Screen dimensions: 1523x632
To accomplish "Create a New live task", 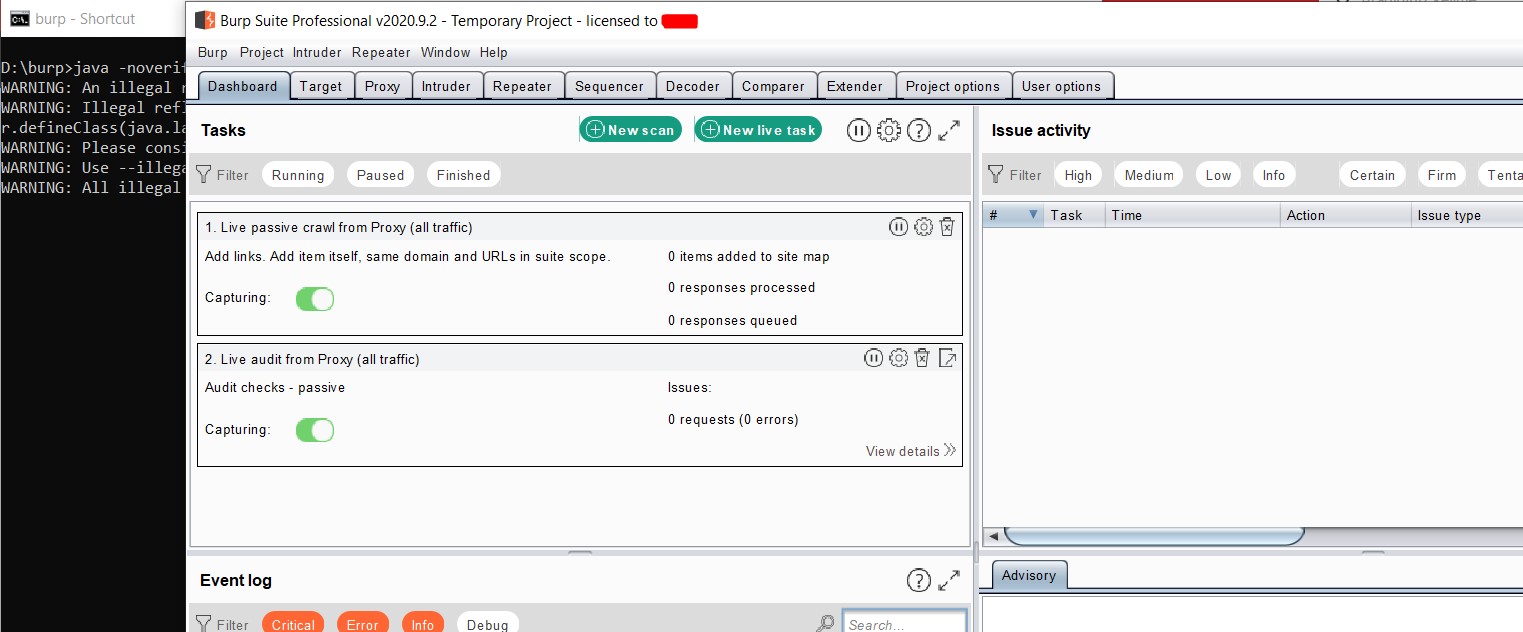I will [x=758, y=130].
